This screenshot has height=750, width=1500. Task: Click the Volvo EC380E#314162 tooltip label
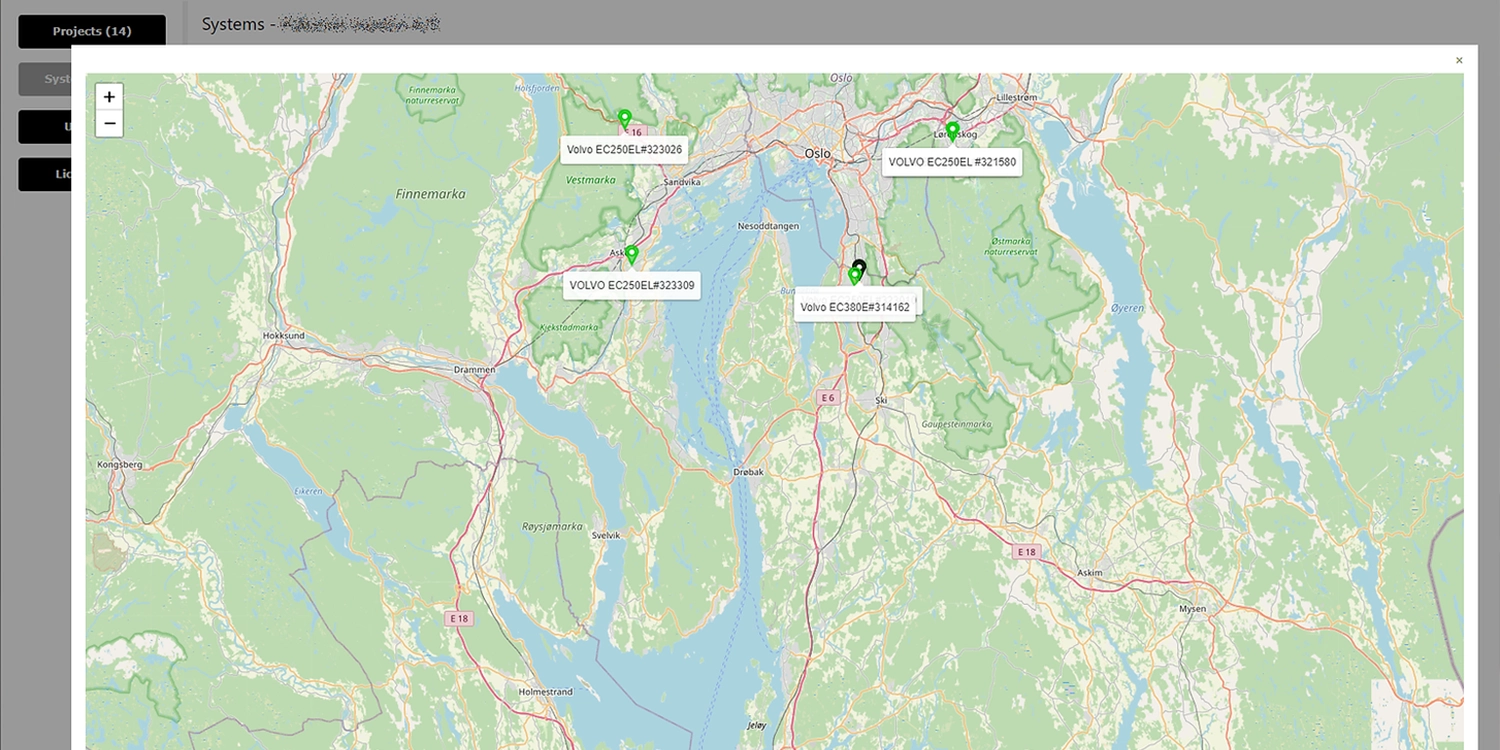click(x=855, y=307)
